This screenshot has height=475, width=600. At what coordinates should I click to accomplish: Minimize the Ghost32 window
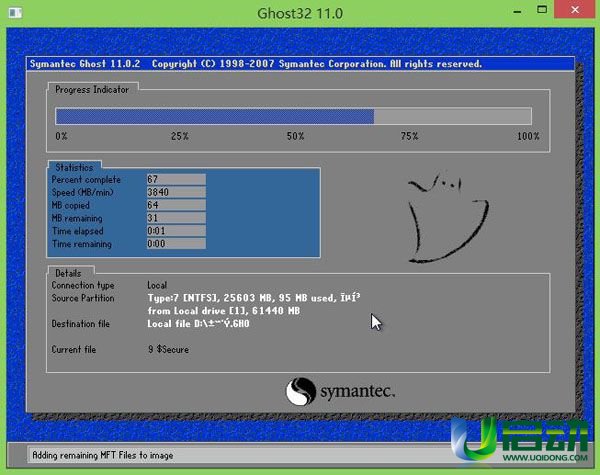tap(508, 14)
